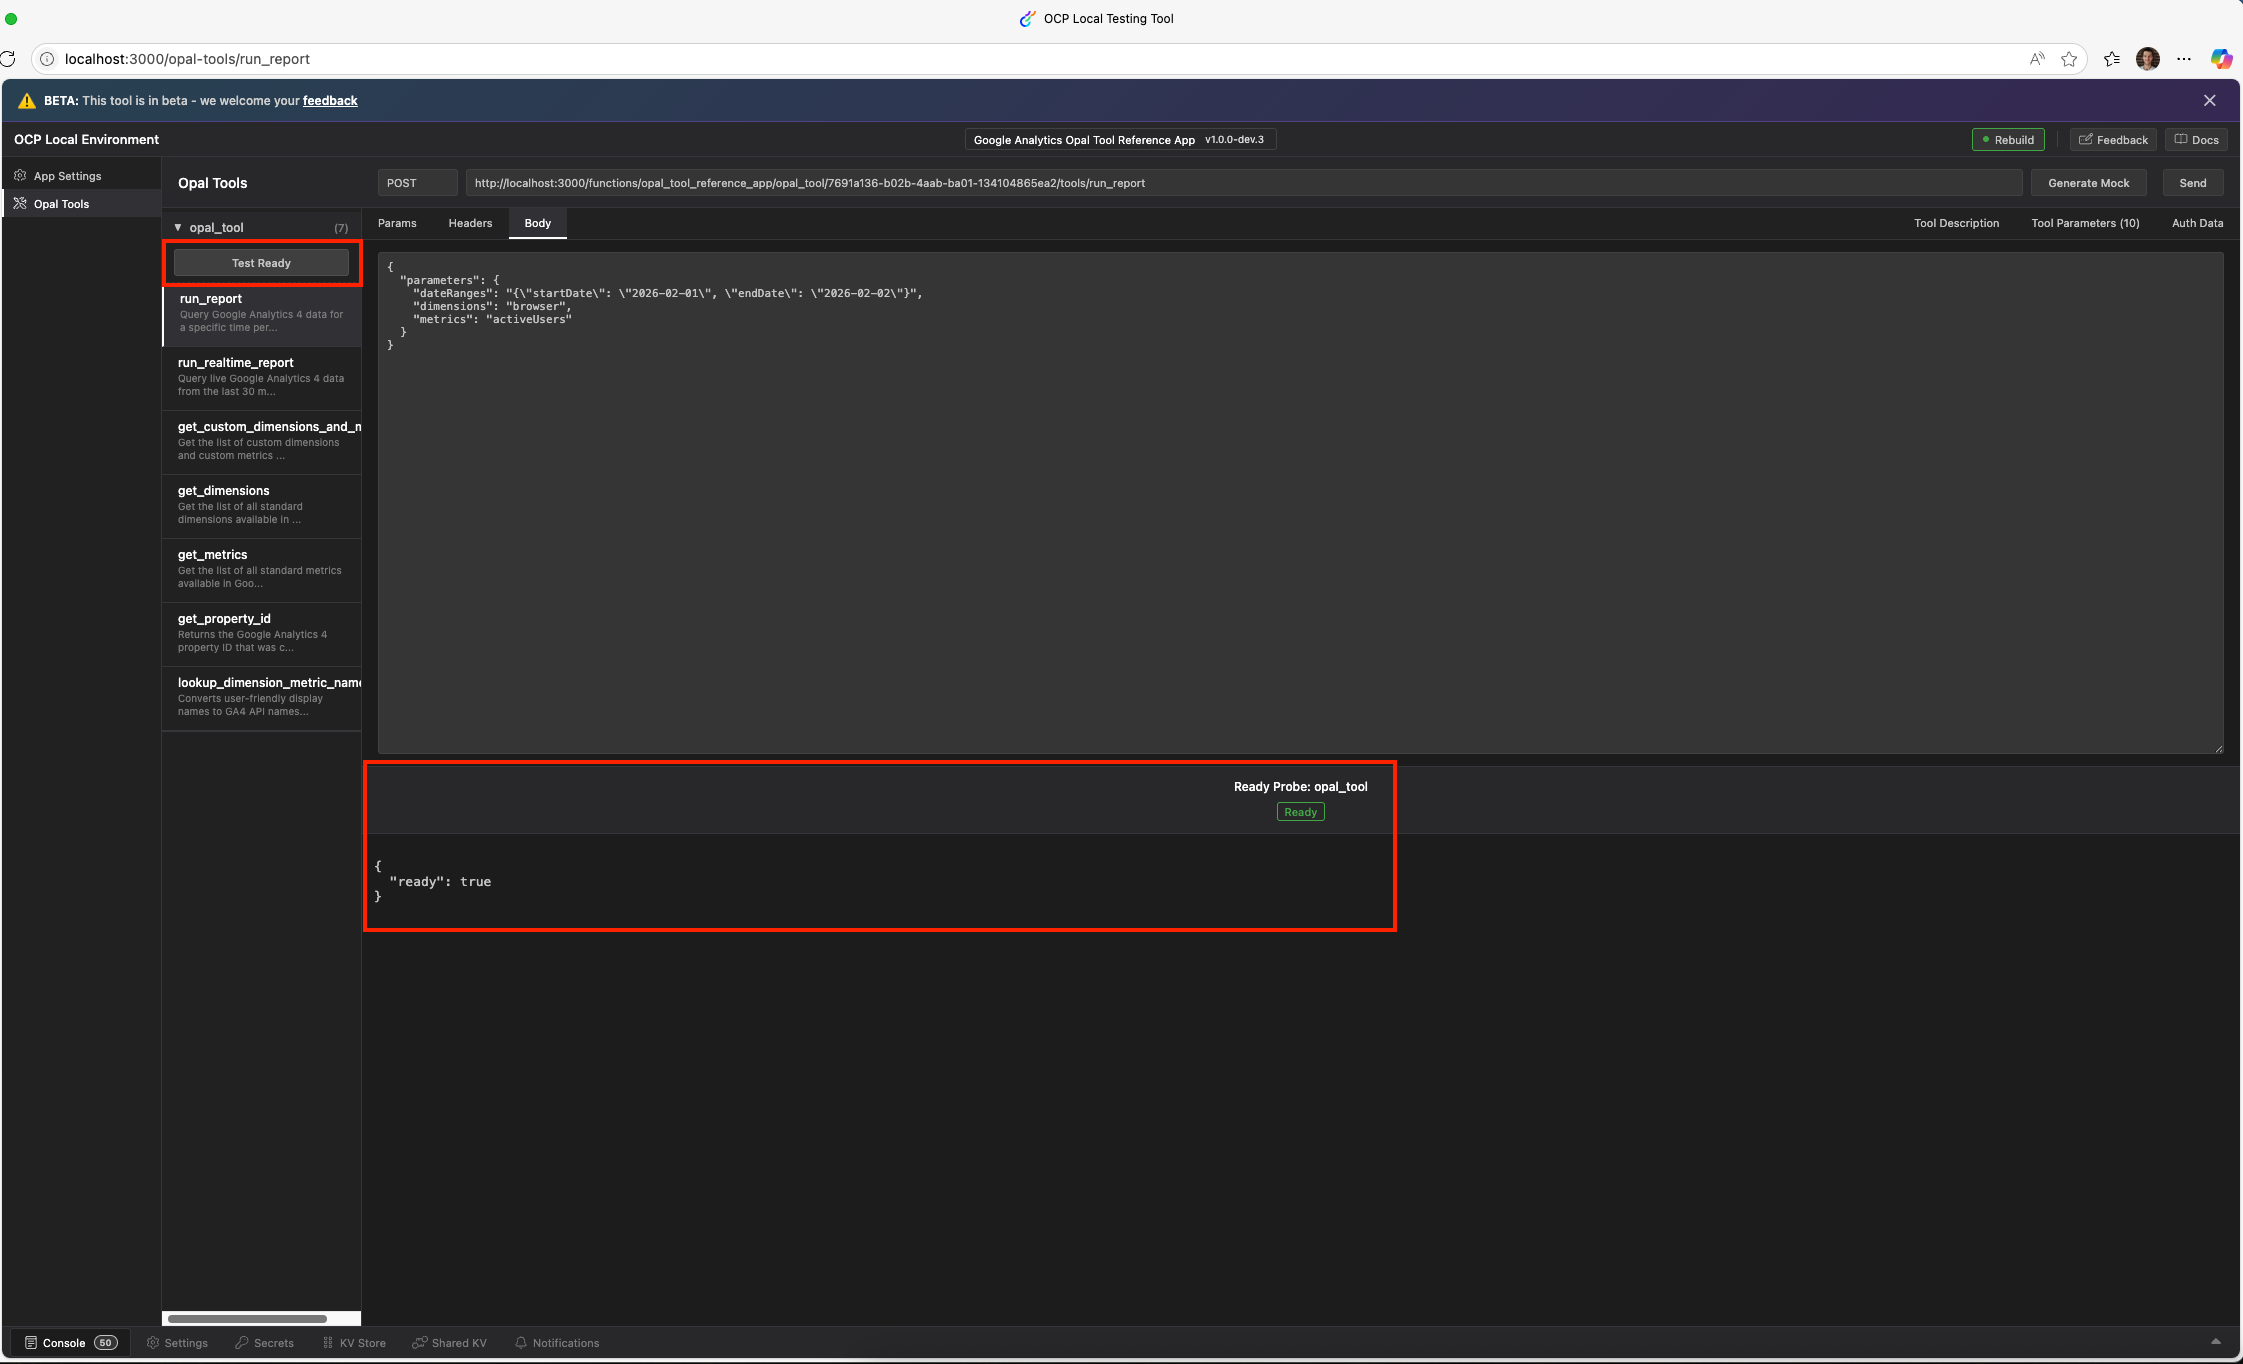Viewport: 2243px width, 1364px height.
Task: Follow the feedback link in banner
Action: tap(330, 101)
